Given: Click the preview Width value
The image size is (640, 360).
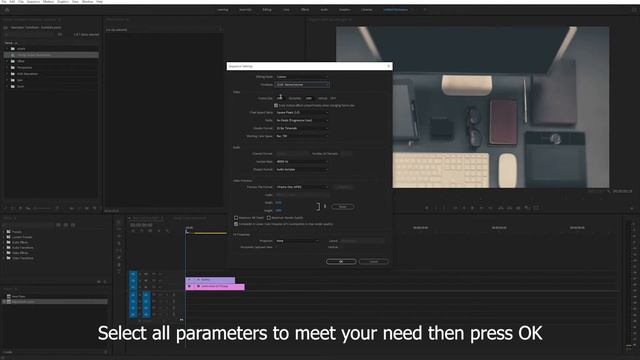Looking at the screenshot, I should [279, 203].
